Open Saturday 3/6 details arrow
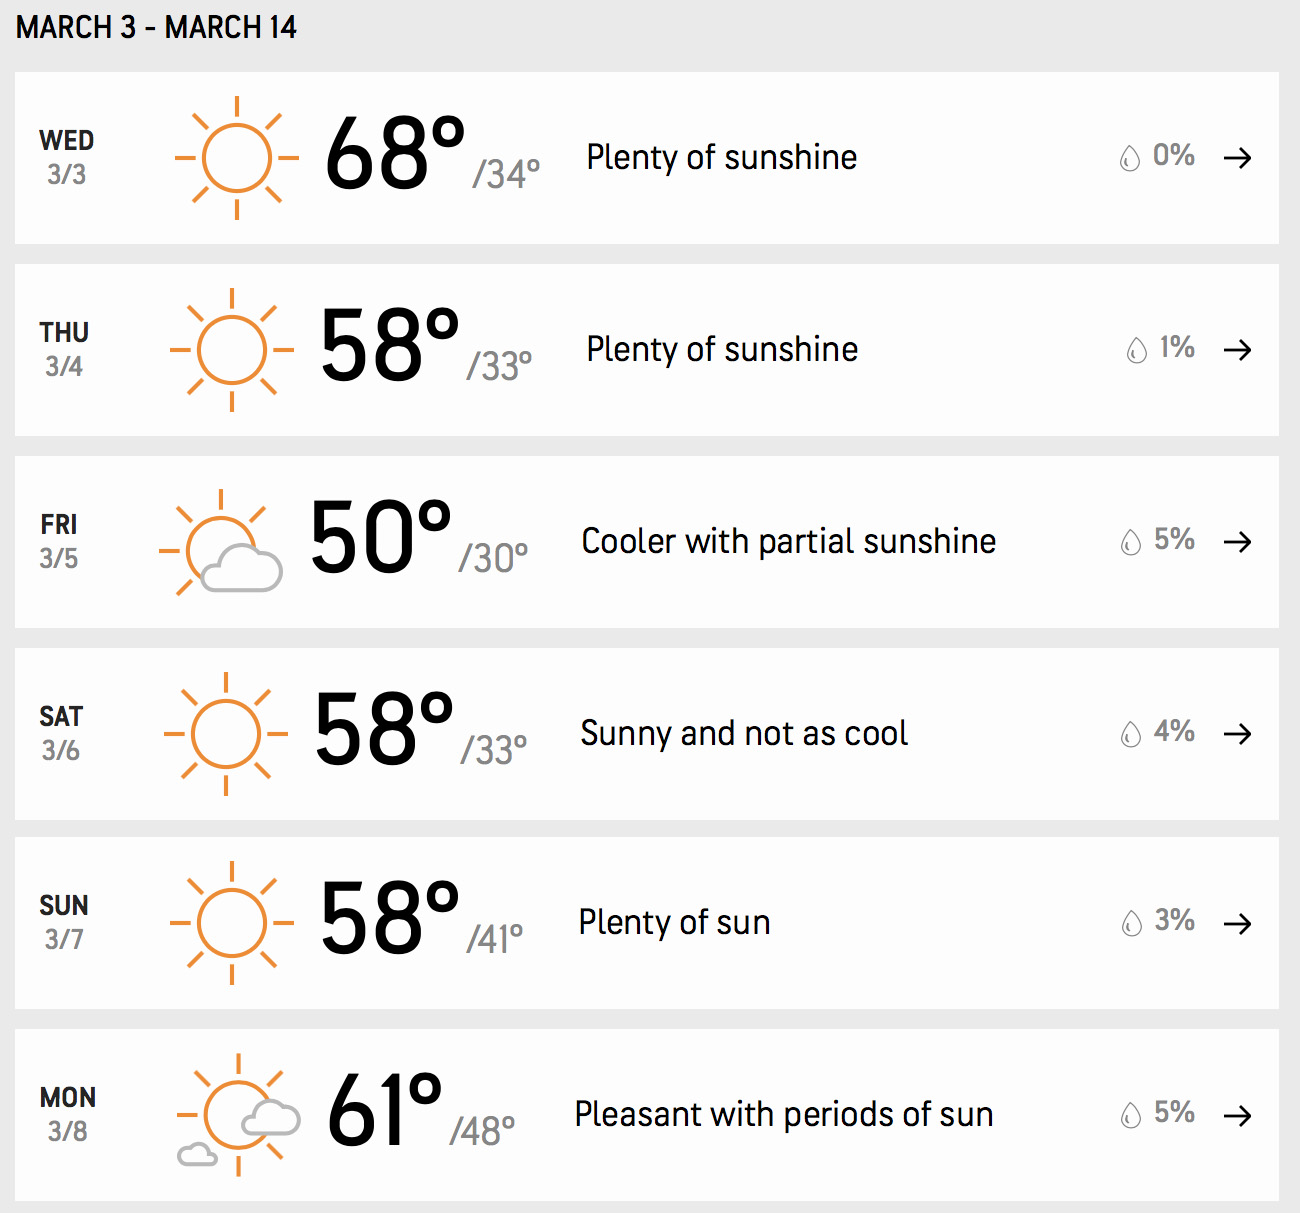This screenshot has width=1300, height=1213. click(x=1238, y=734)
